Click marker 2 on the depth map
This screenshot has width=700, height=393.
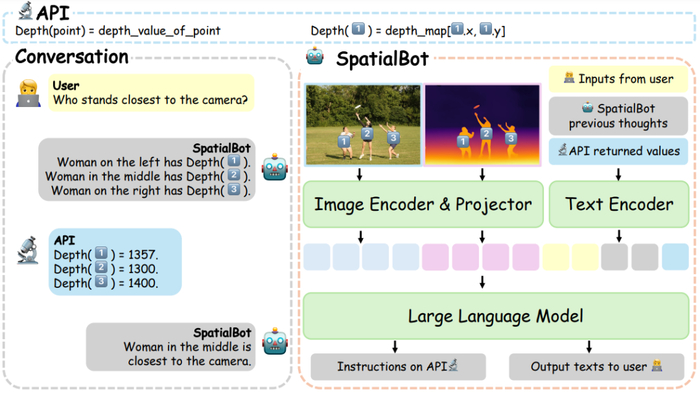[486, 133]
